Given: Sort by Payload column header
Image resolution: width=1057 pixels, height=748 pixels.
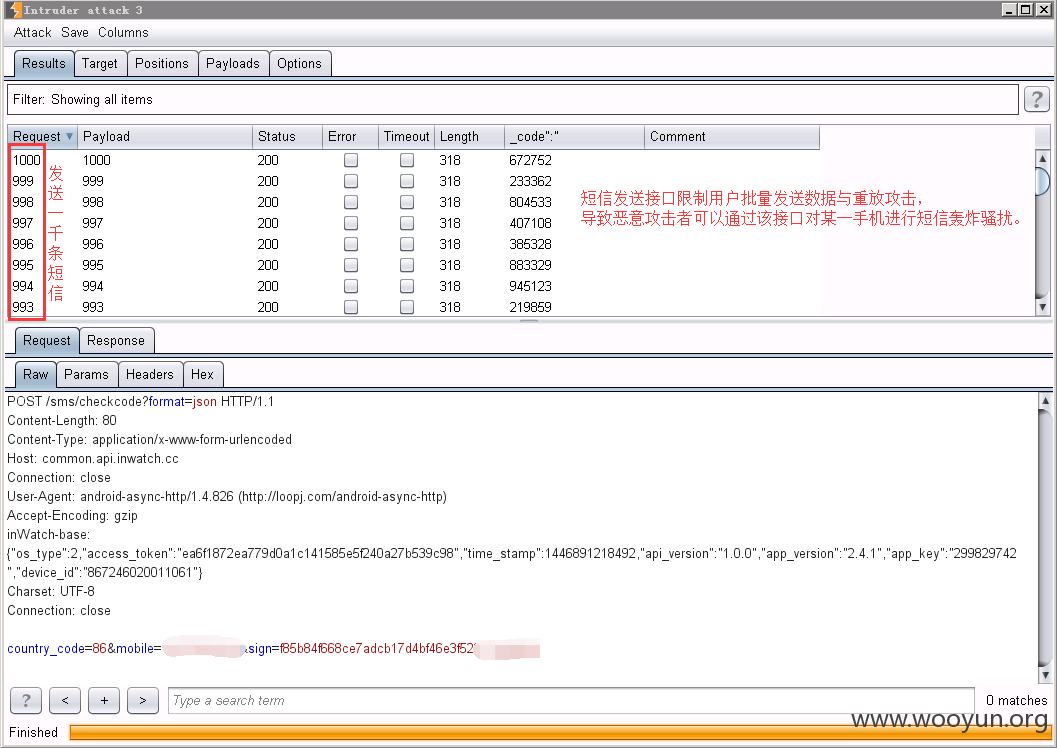Looking at the screenshot, I should 164,136.
